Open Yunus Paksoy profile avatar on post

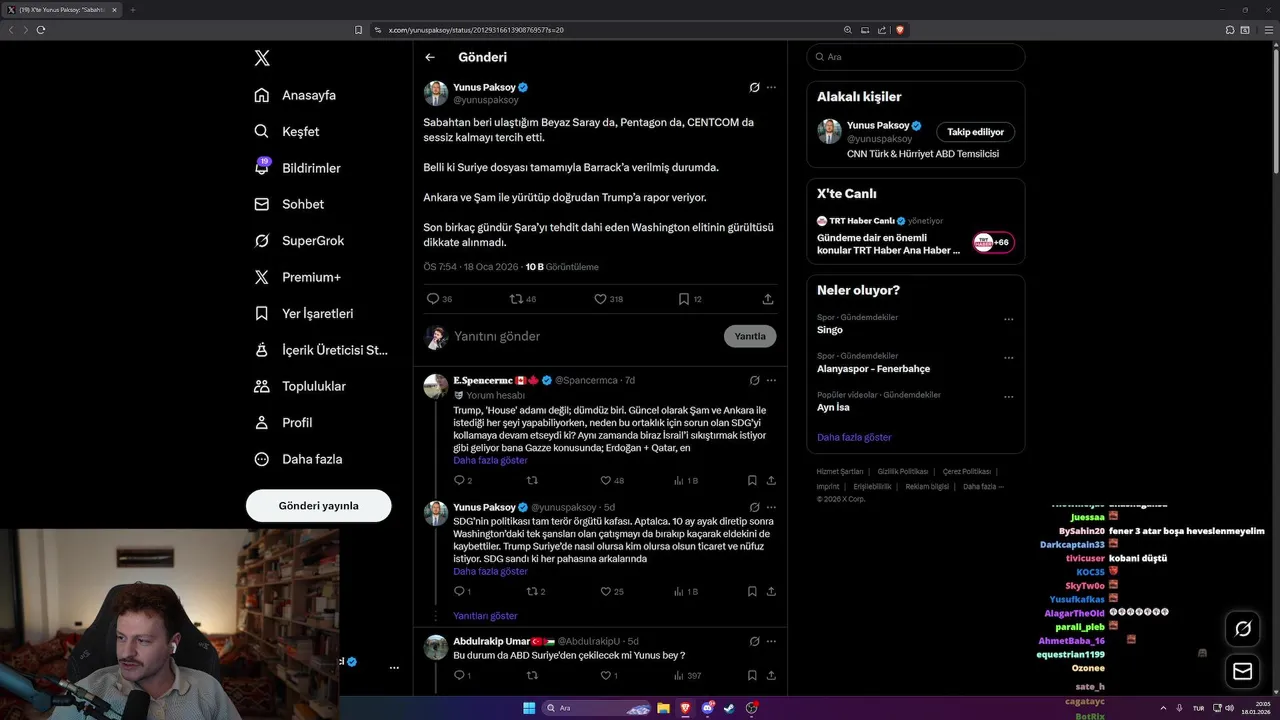tap(436, 93)
